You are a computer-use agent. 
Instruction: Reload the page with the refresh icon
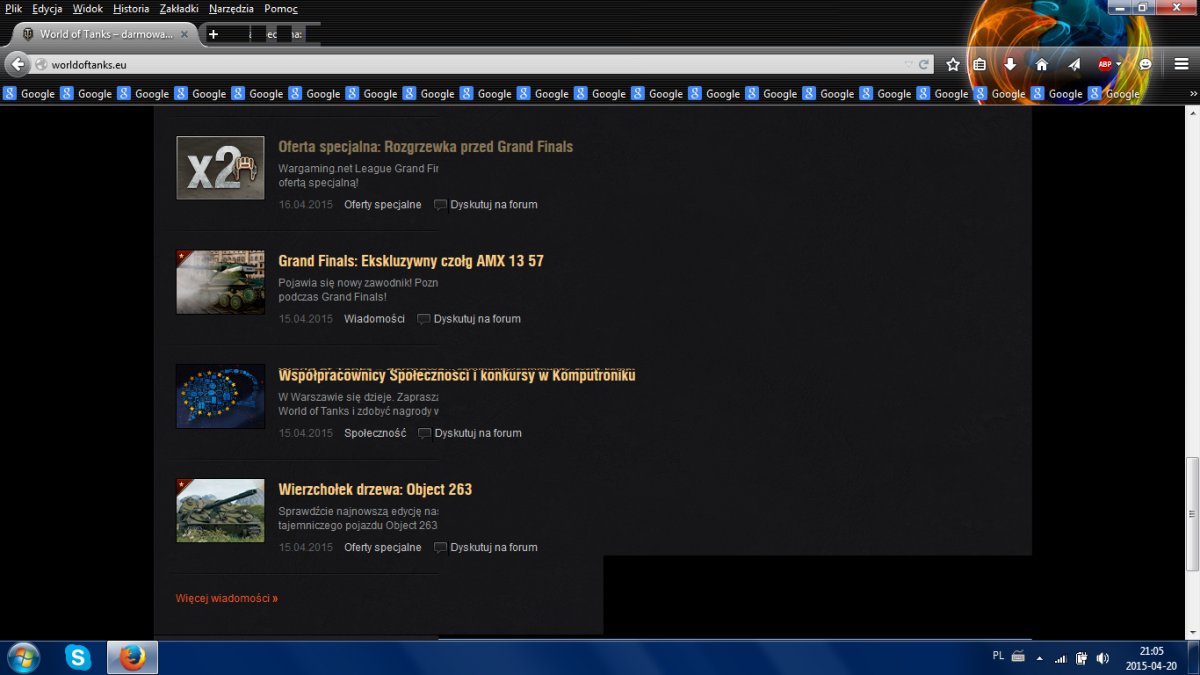click(924, 64)
